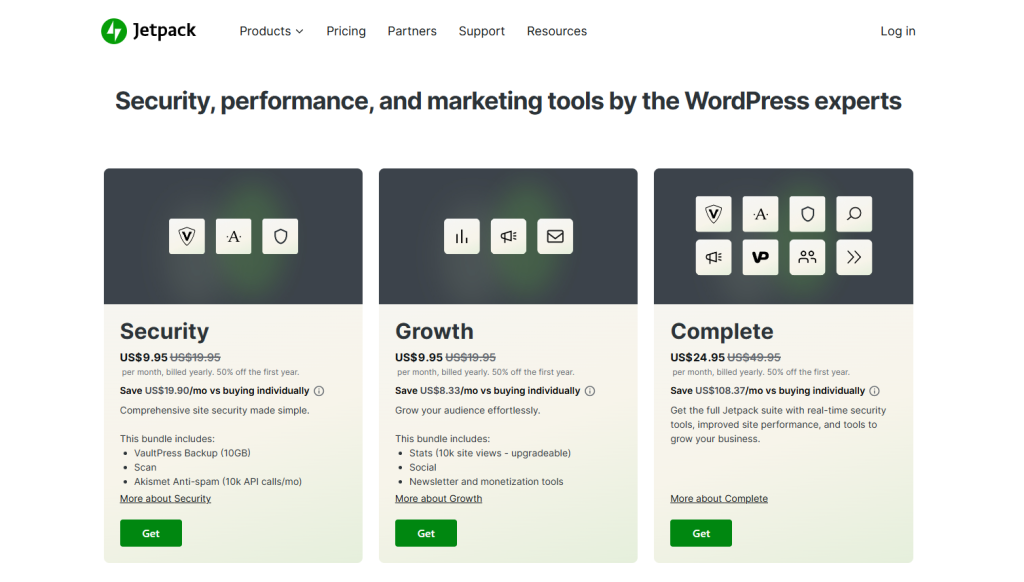Select the Protect shield icon in Security bundle
Screen dimensions: 1024x582
280,236
